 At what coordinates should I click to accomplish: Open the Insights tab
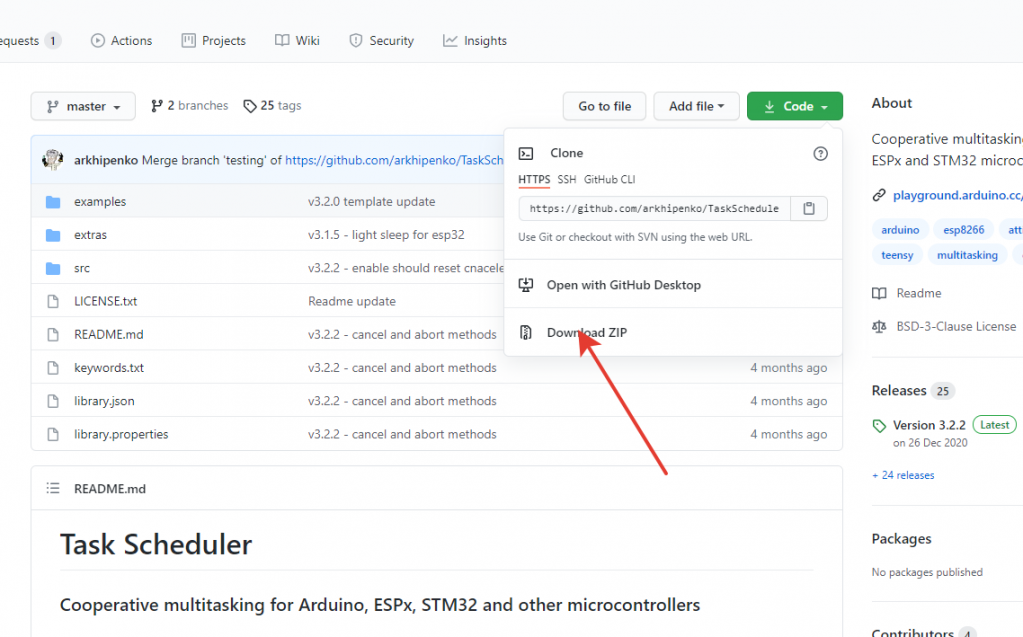pos(474,40)
